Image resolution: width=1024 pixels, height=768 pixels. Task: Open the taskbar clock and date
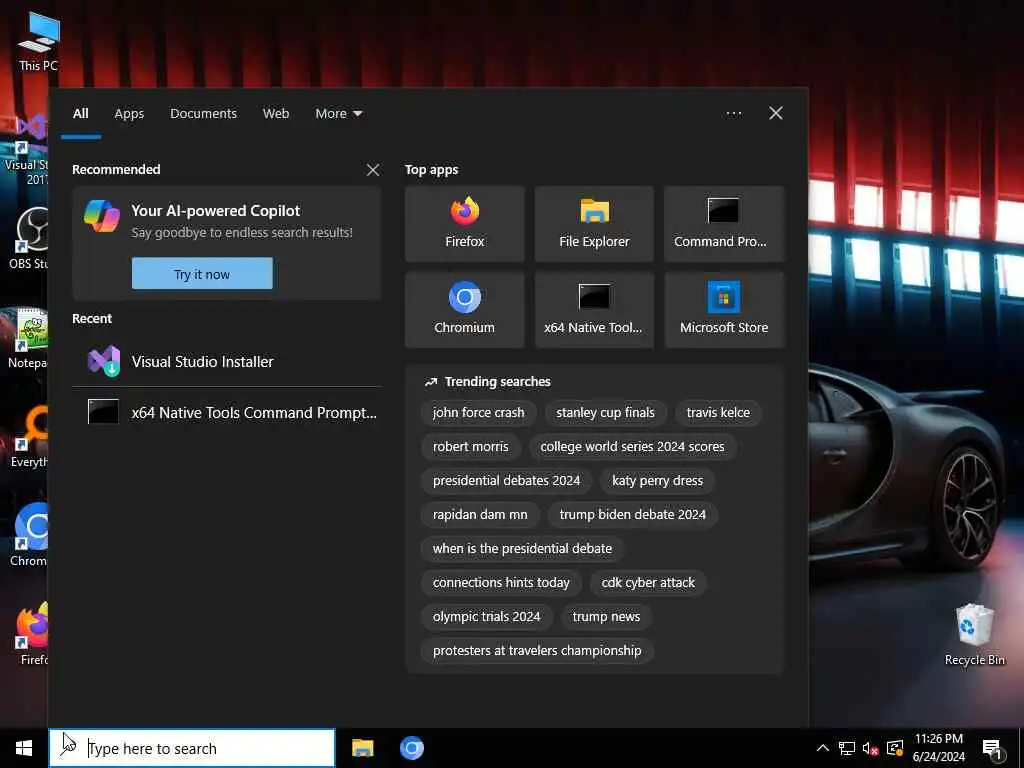click(938, 748)
